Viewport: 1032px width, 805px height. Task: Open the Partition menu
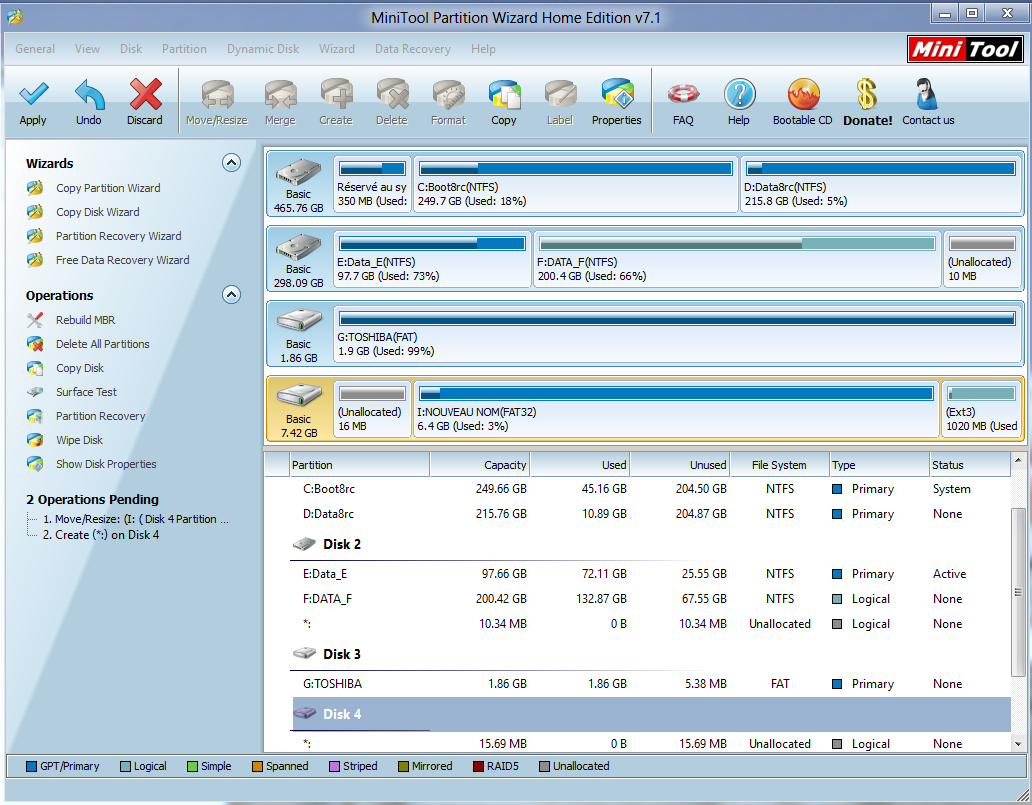pos(184,49)
